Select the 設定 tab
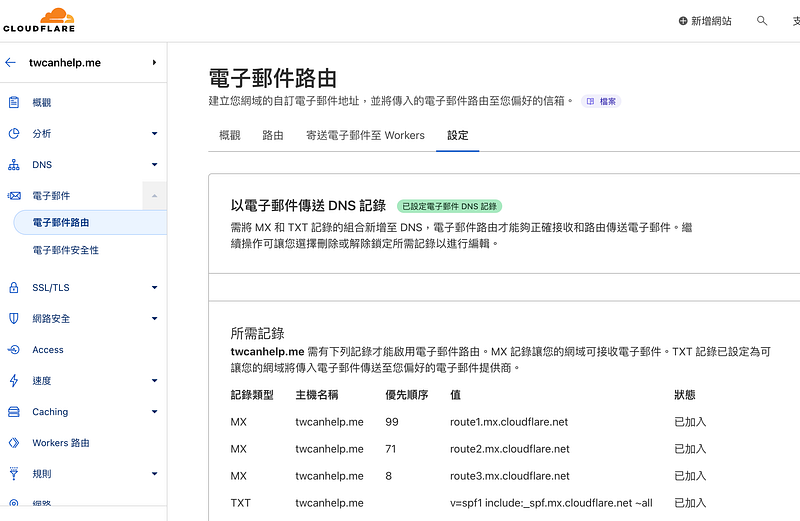This screenshot has height=521, width=800. point(458,135)
